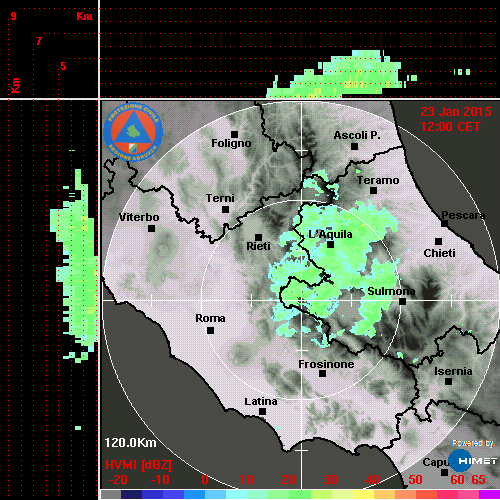Select the Foligno city marker square
500x500 pixels.
[x=234, y=134]
